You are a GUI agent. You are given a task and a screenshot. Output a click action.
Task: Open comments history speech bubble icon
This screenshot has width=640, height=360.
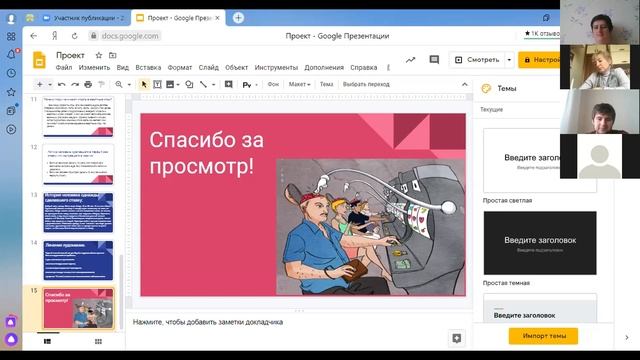[434, 60]
